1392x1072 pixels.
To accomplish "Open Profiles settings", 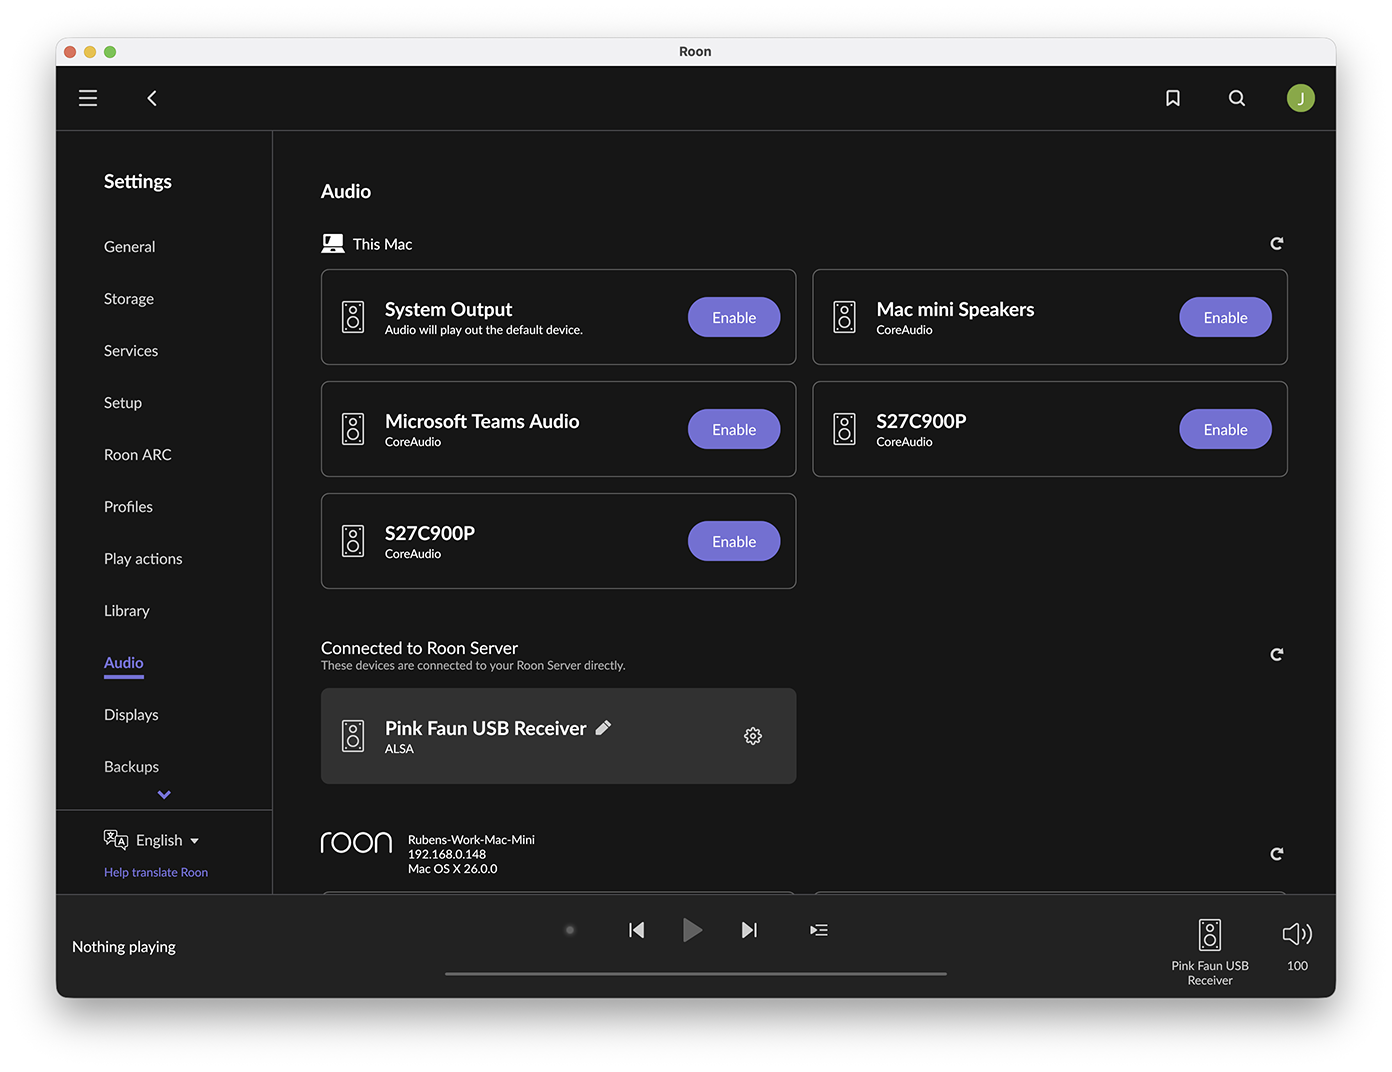I will 128,507.
